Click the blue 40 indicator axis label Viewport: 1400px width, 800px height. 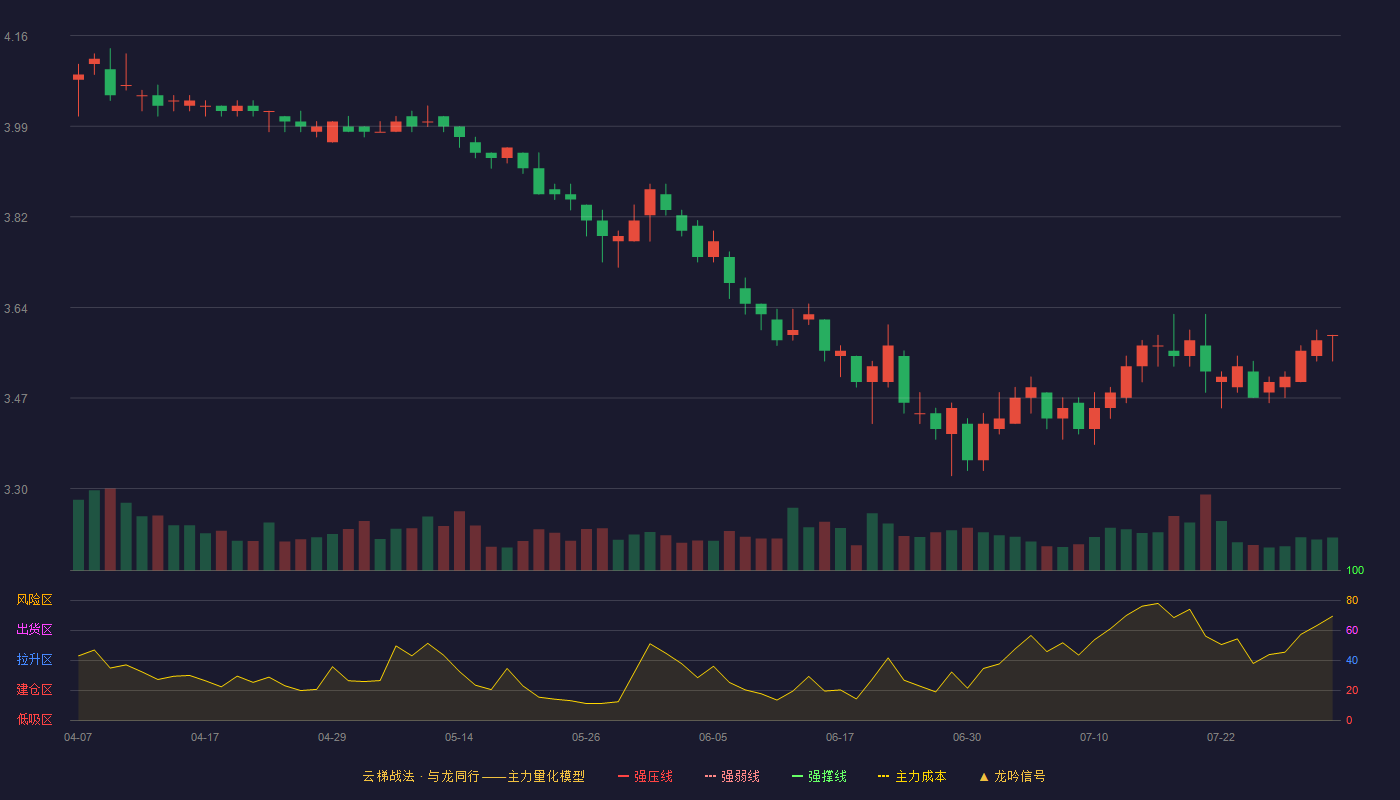point(1352,660)
